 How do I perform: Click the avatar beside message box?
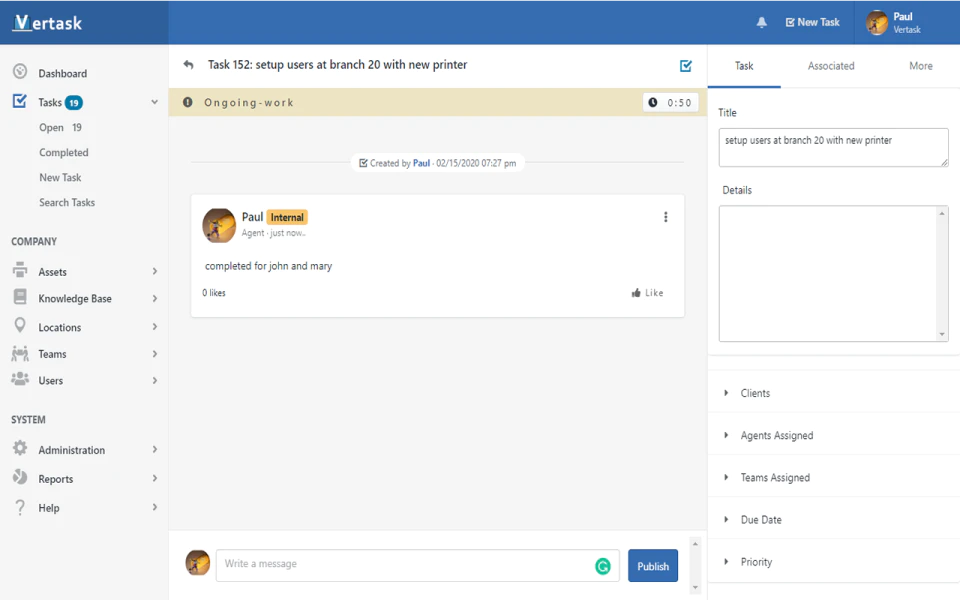point(198,563)
